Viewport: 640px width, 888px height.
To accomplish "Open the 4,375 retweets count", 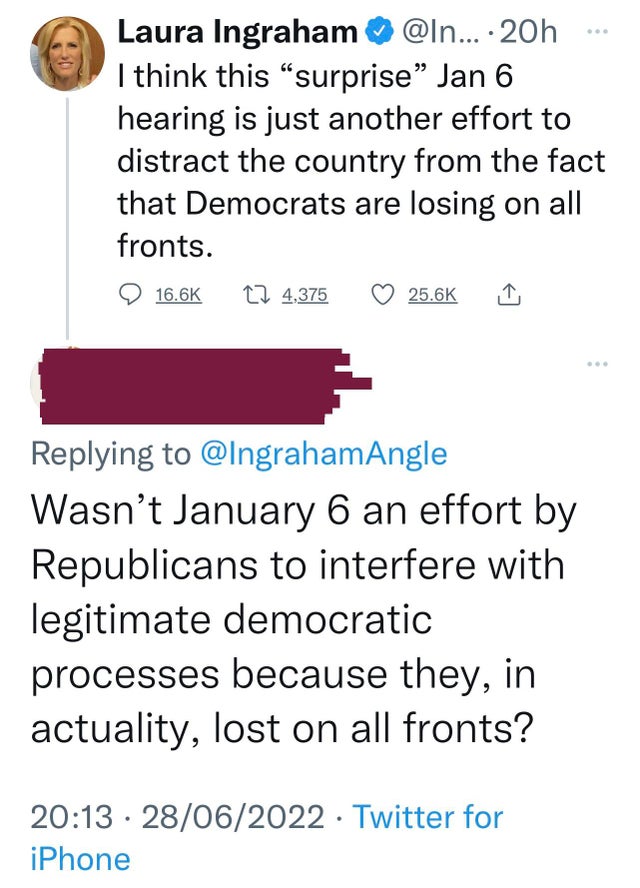I will (305, 295).
